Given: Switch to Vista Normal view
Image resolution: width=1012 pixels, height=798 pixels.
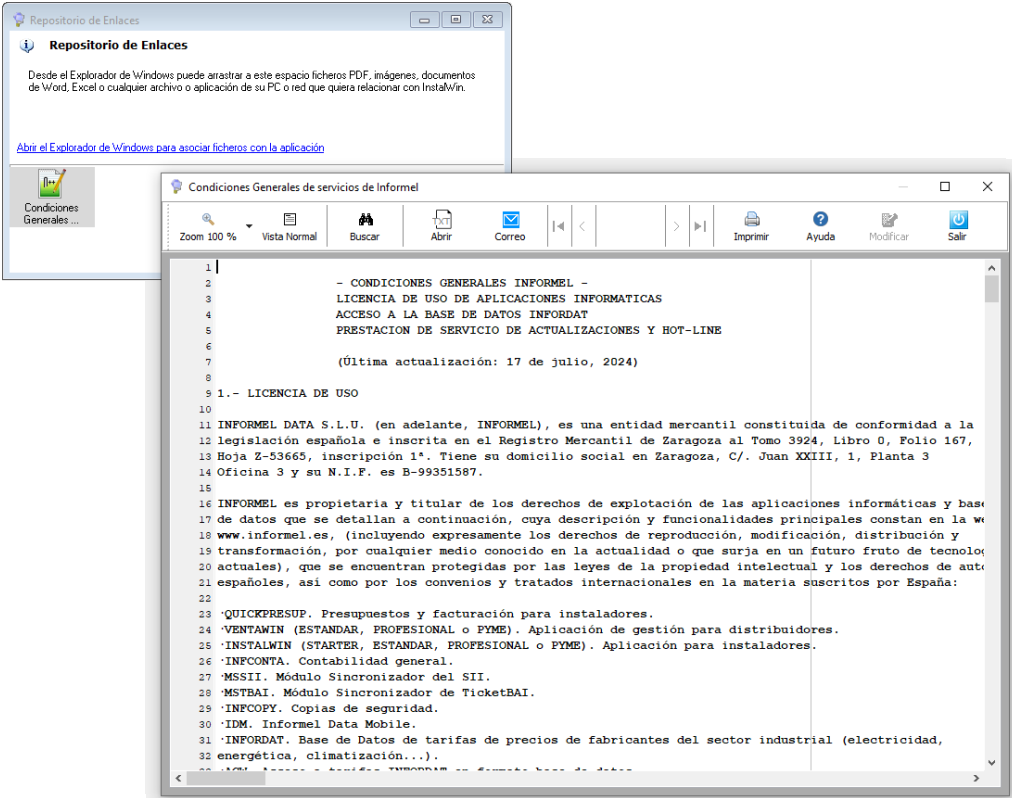Looking at the screenshot, I should pos(289,227).
